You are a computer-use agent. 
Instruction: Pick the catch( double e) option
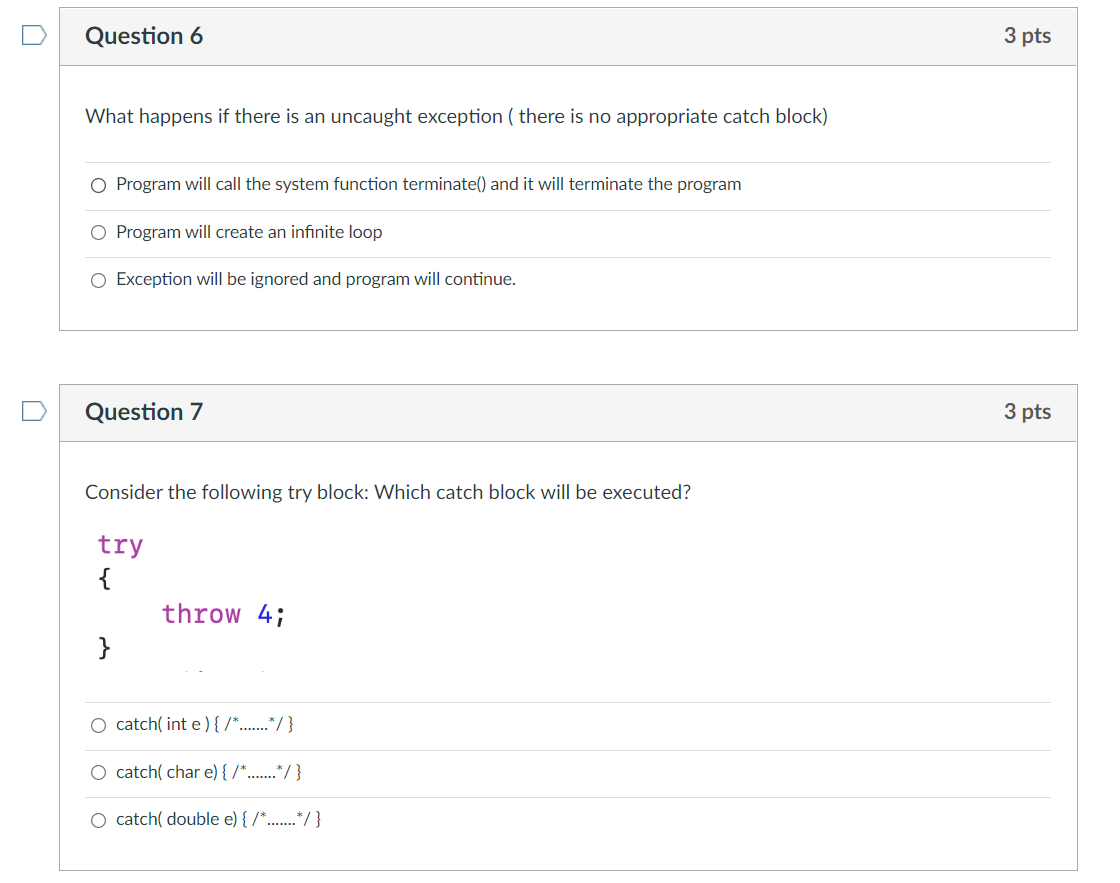click(x=98, y=820)
